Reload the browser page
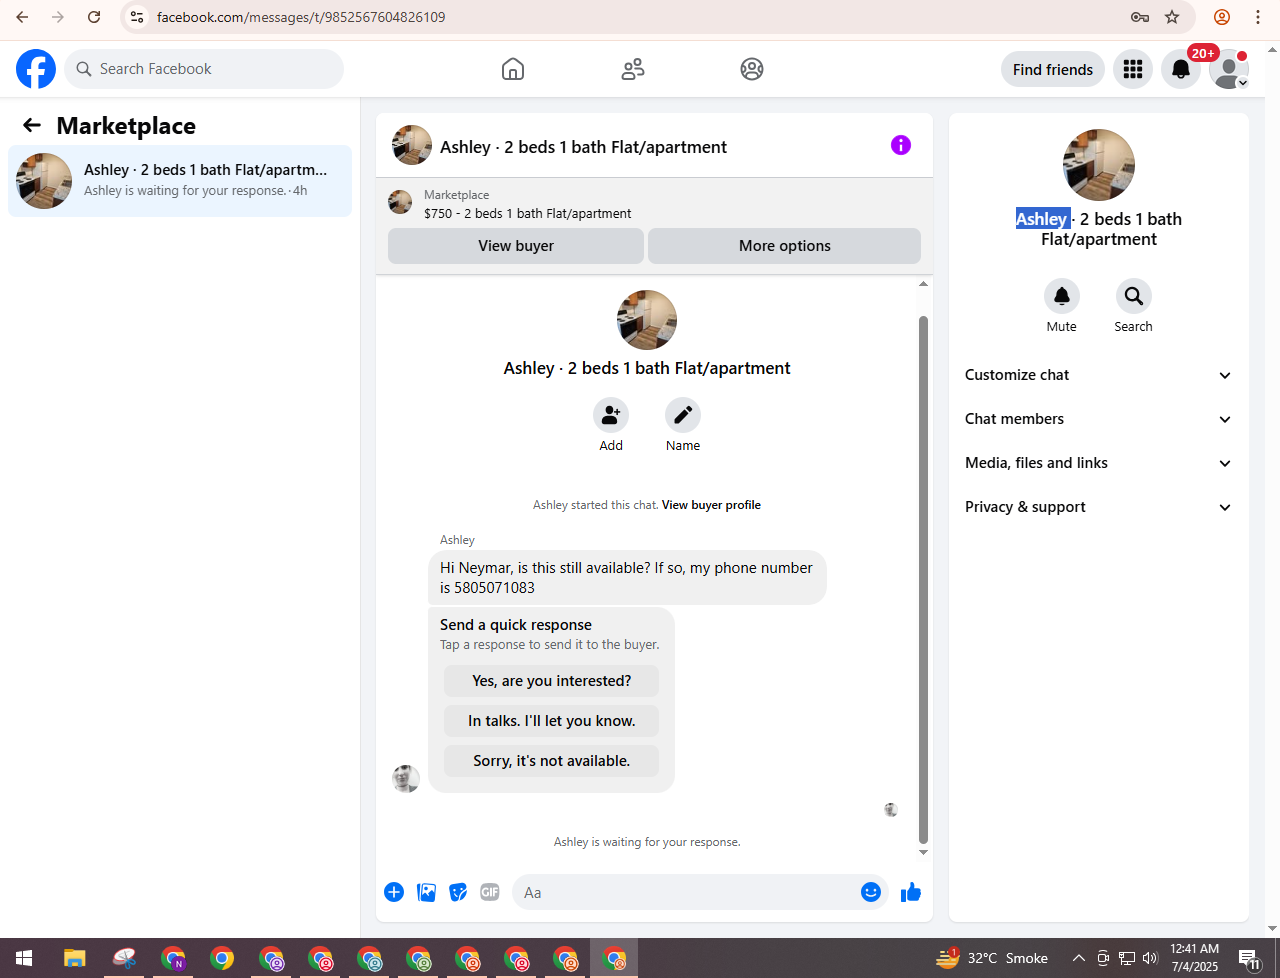 click(94, 17)
